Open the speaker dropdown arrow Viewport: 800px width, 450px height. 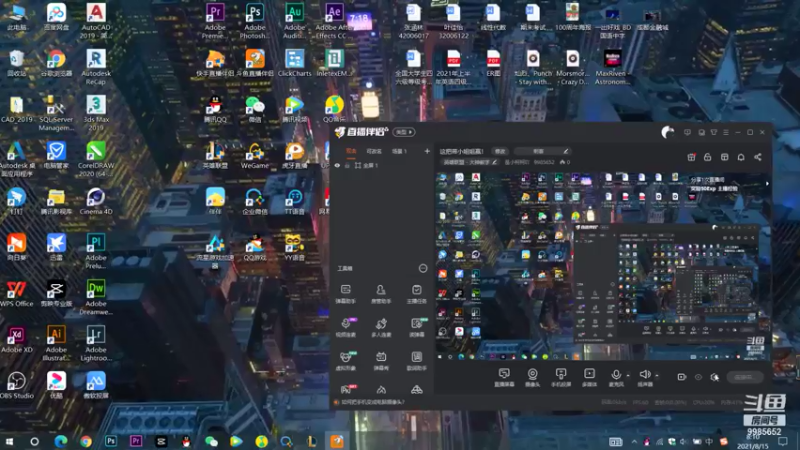(x=657, y=376)
